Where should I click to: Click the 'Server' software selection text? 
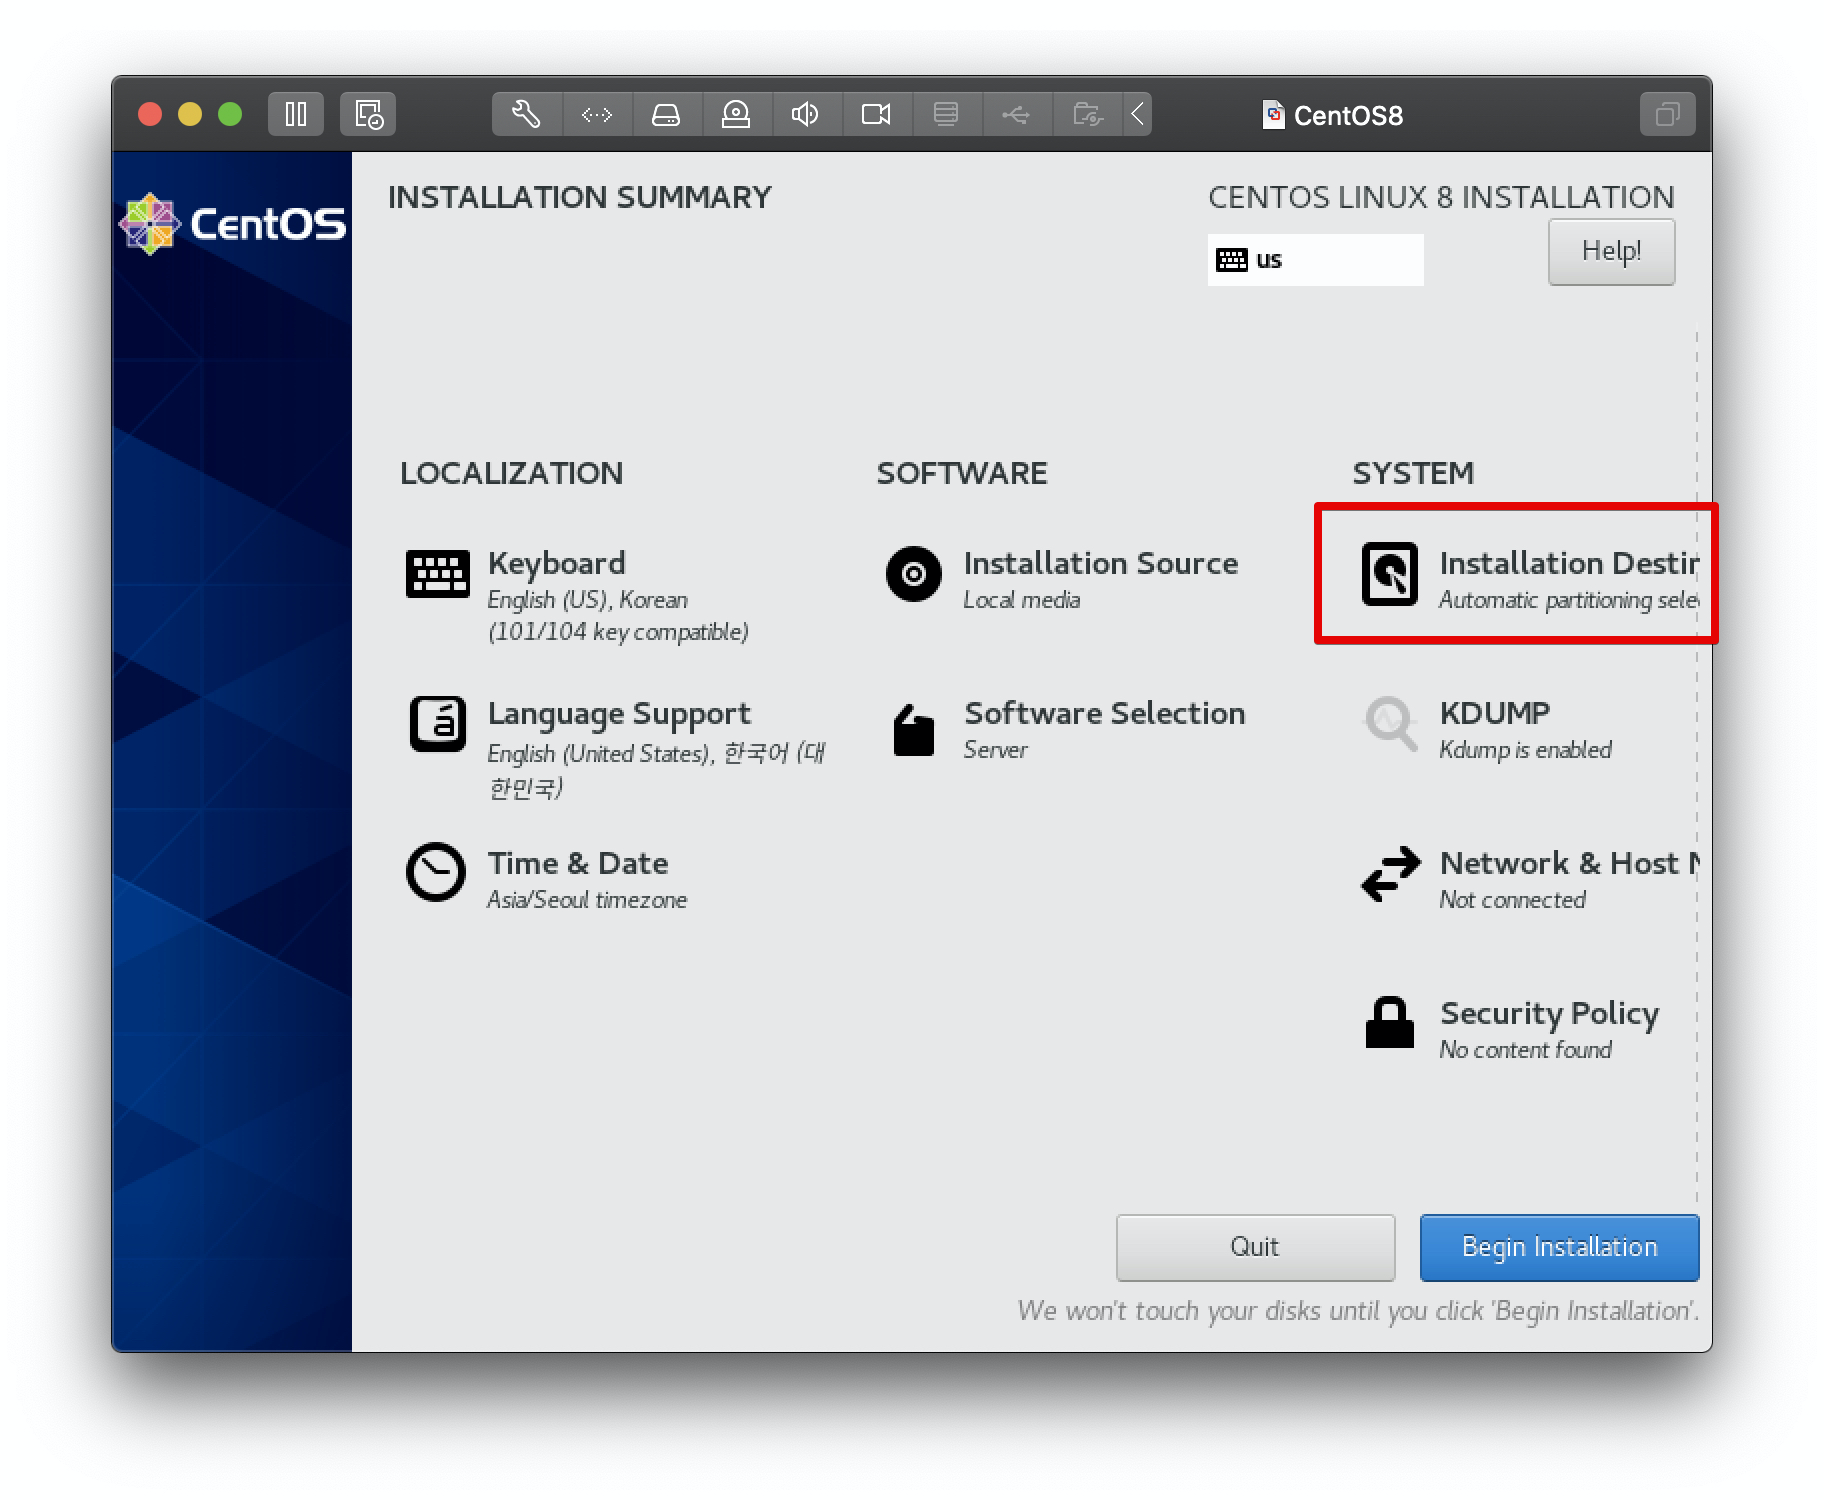(995, 750)
